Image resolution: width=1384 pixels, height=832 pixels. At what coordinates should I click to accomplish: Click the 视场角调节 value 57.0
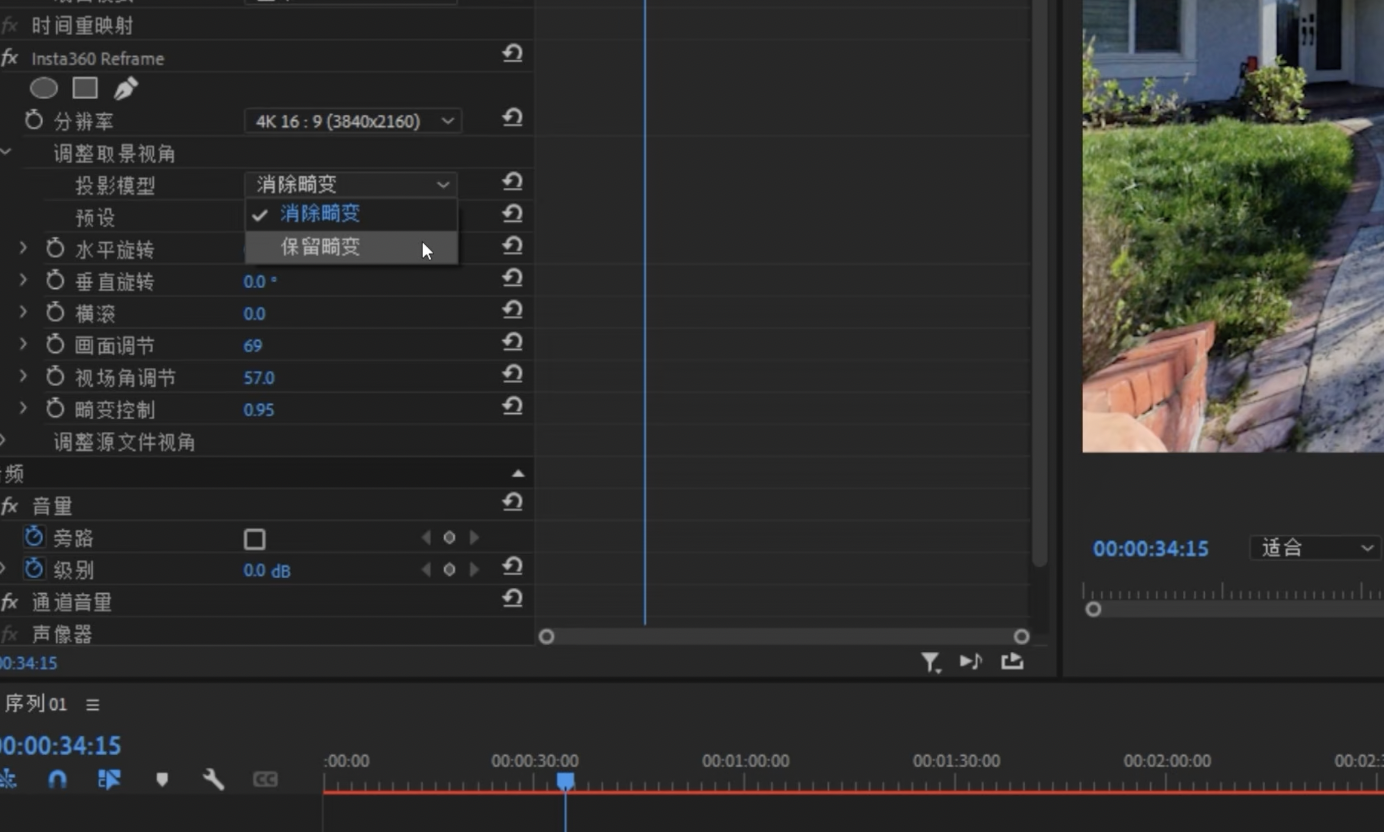tap(259, 378)
